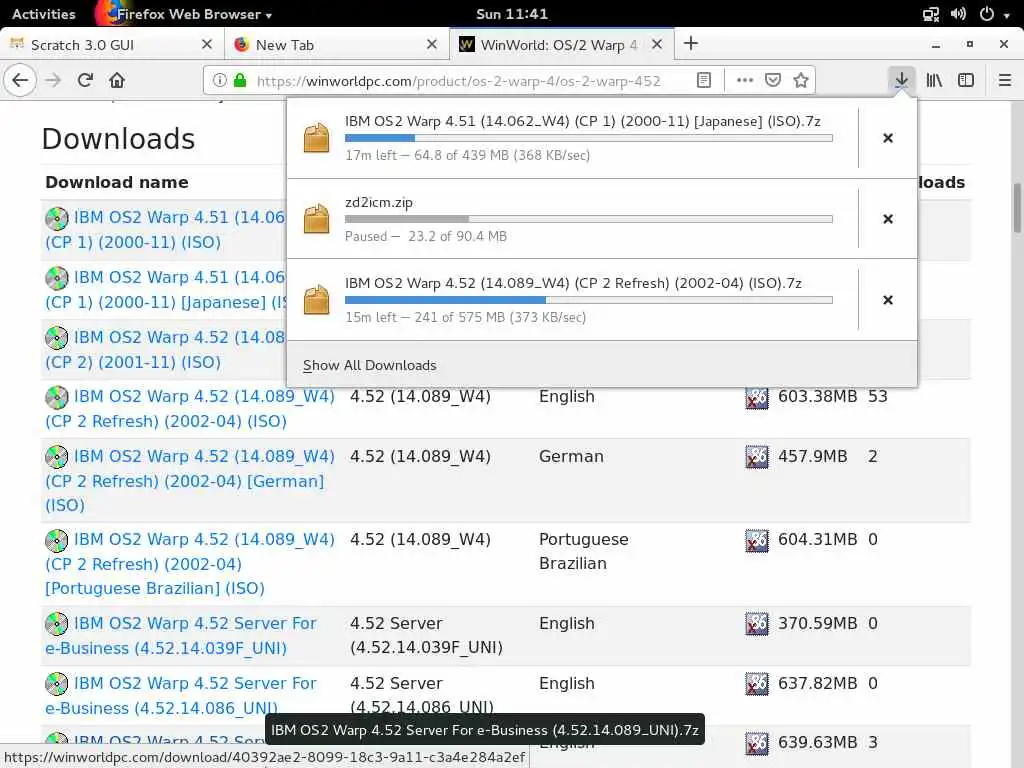The height and width of the screenshot is (768, 1024).
Task: Bookmark this page with the star icon
Action: 801,80
